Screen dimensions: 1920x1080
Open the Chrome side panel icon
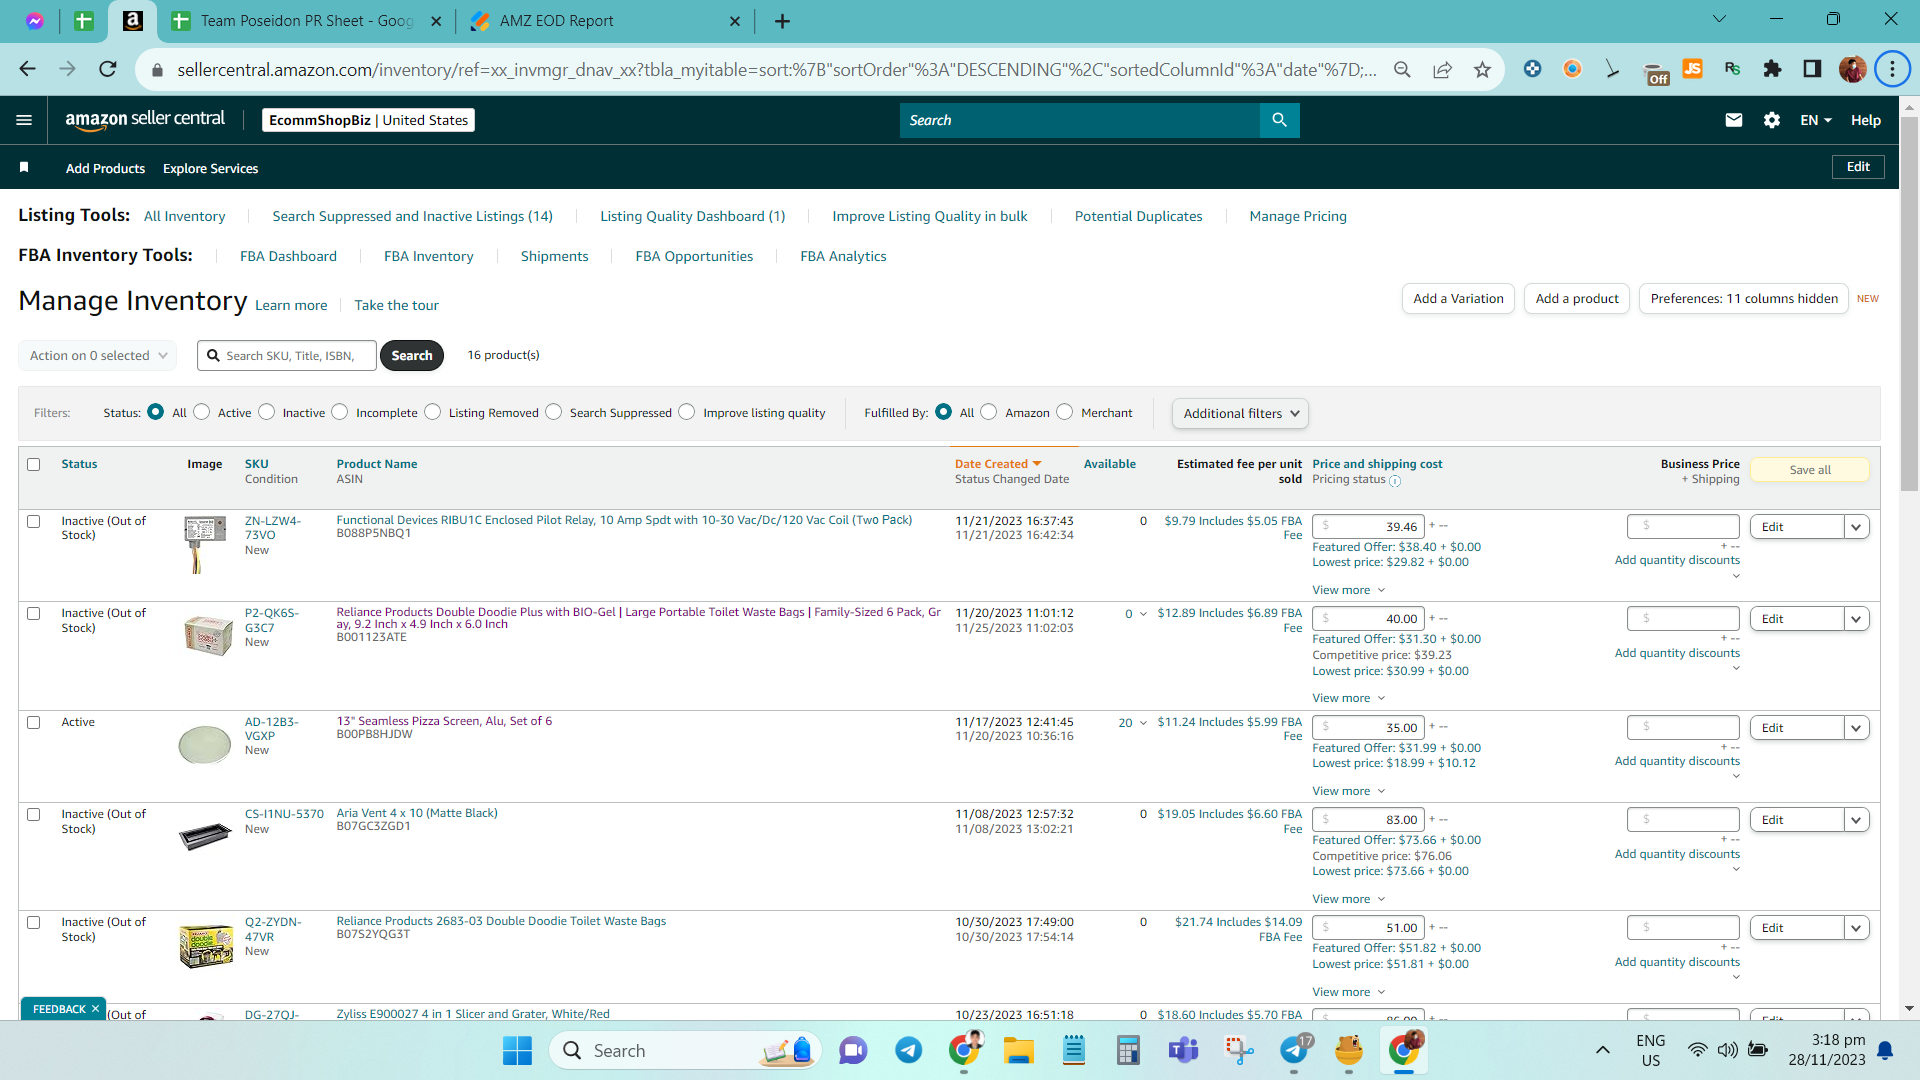click(x=1812, y=69)
